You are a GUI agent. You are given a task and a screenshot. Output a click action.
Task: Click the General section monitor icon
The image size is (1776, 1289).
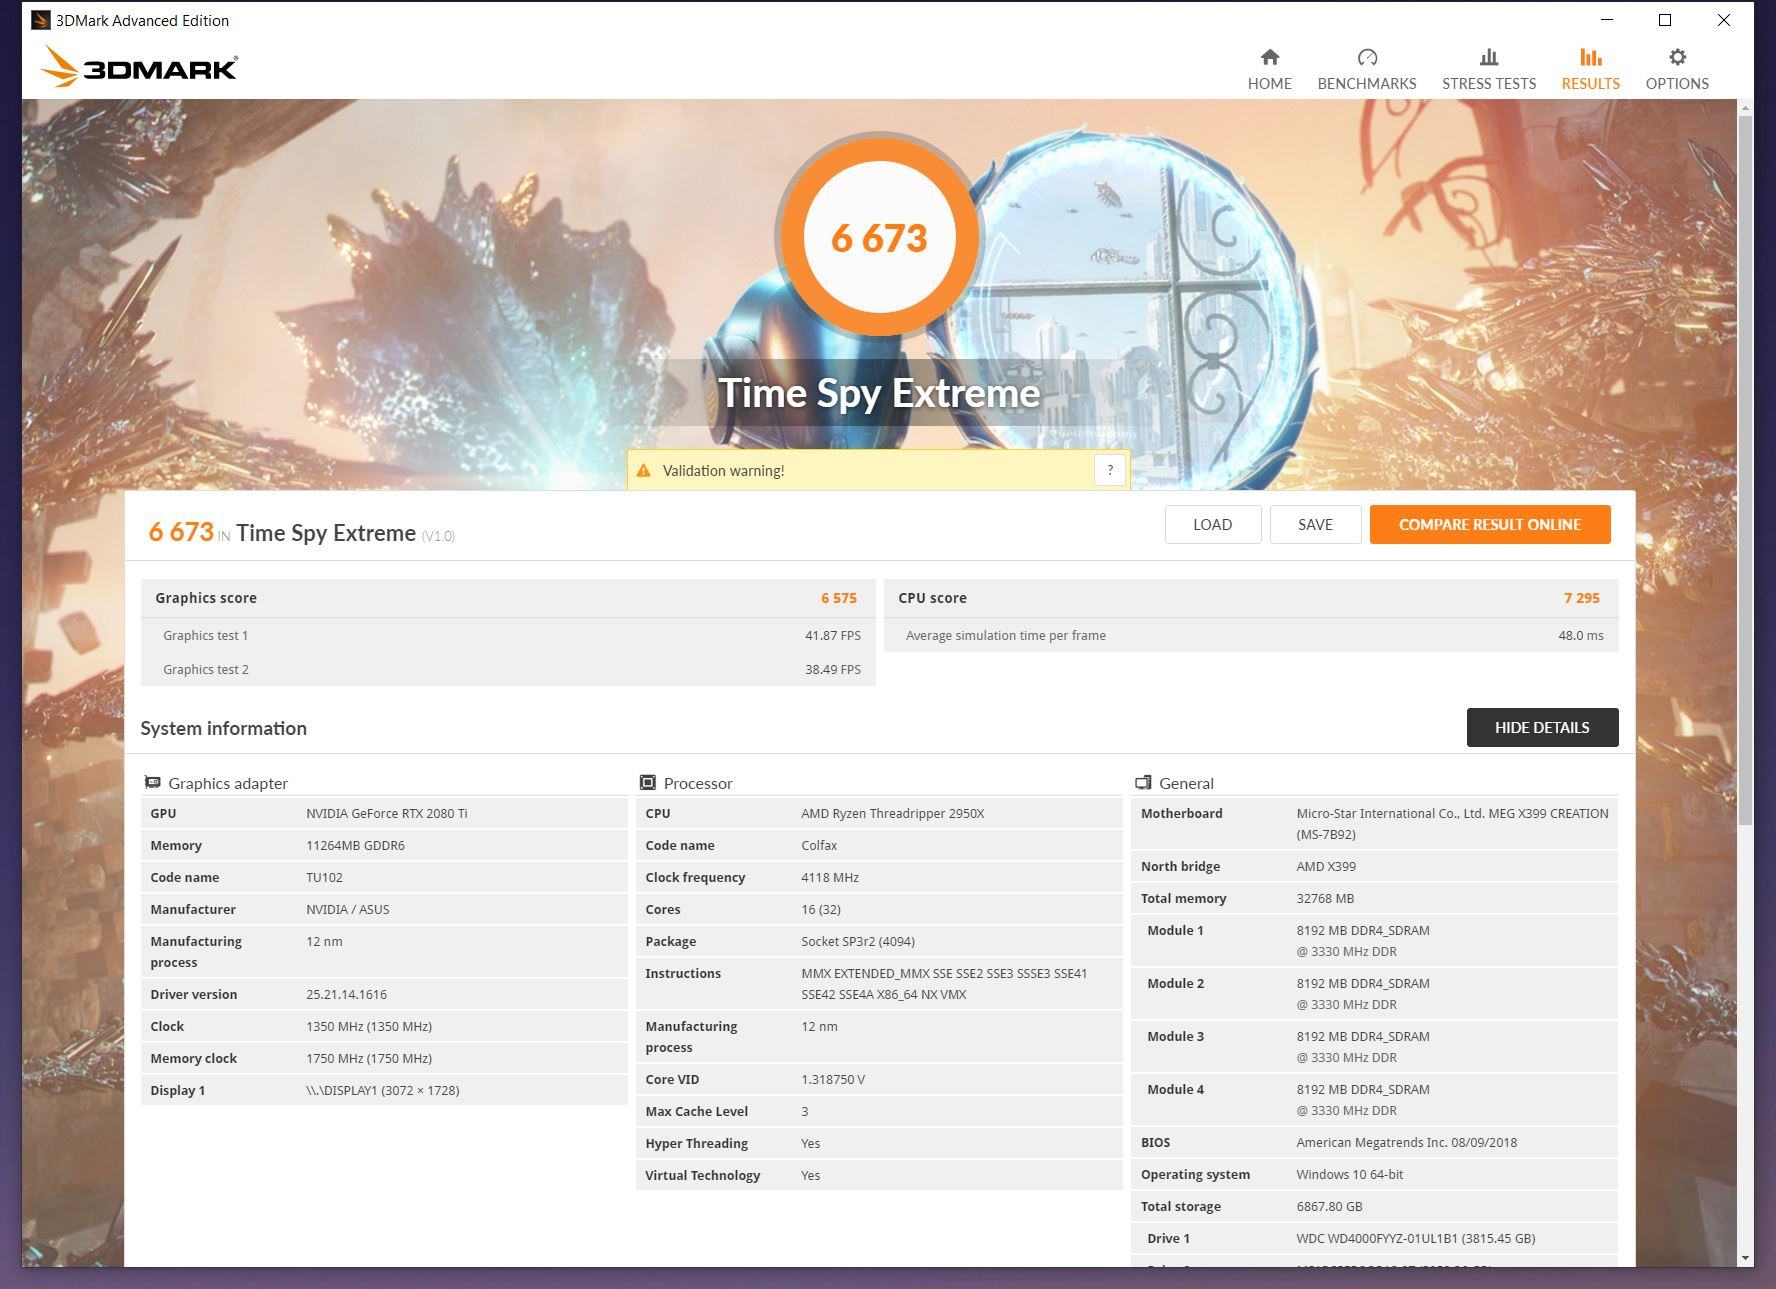(x=1143, y=782)
